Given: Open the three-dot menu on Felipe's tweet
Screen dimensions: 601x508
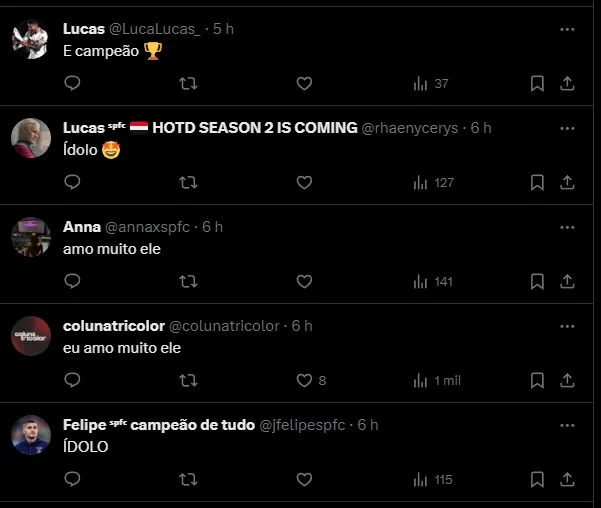Looking at the screenshot, I should pos(567,425).
